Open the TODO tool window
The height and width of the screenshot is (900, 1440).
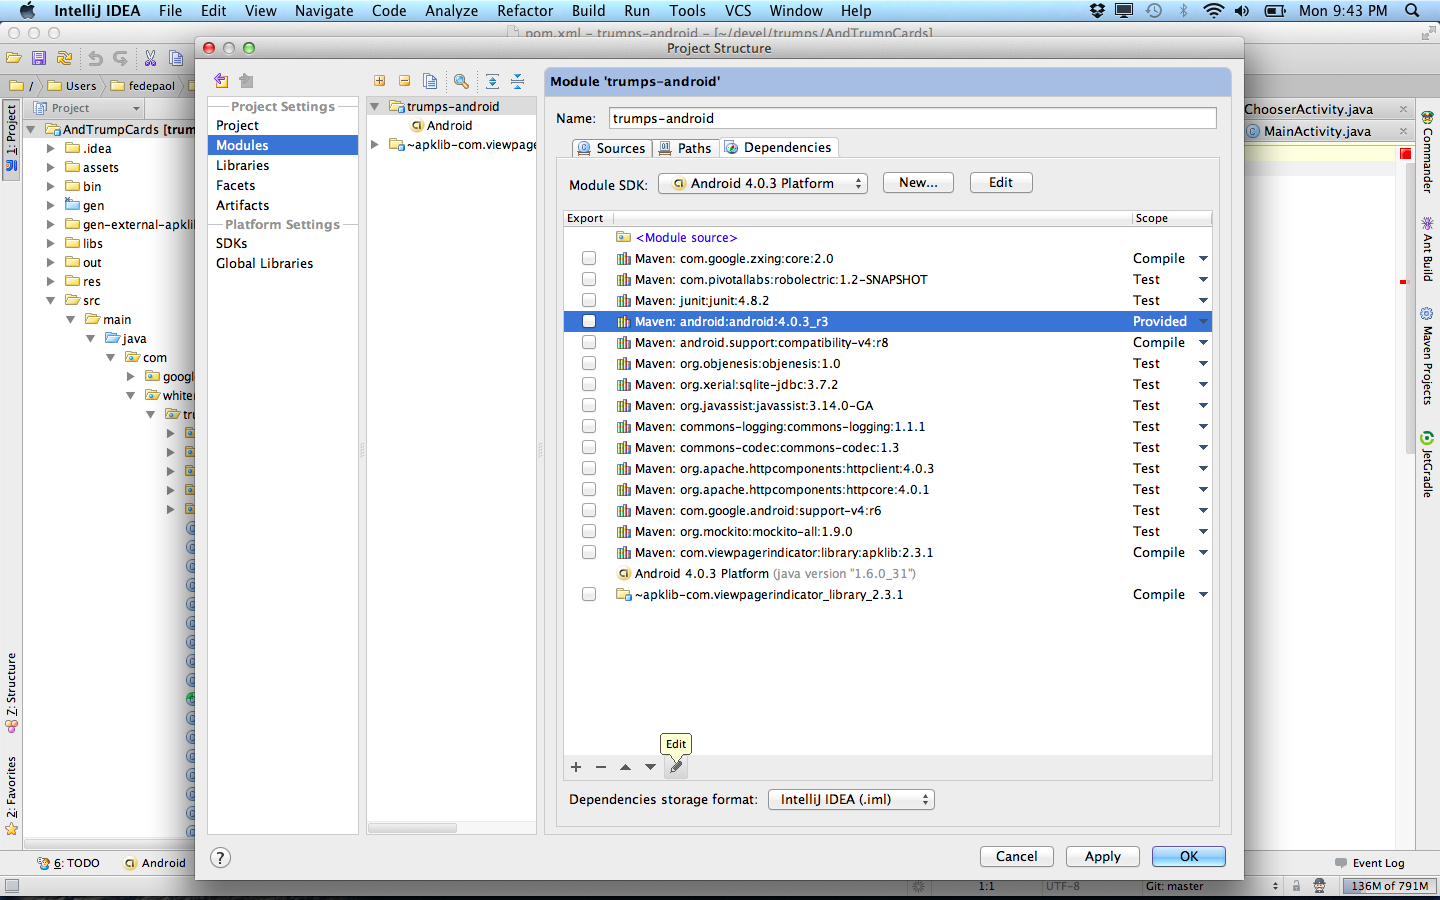[x=69, y=863]
